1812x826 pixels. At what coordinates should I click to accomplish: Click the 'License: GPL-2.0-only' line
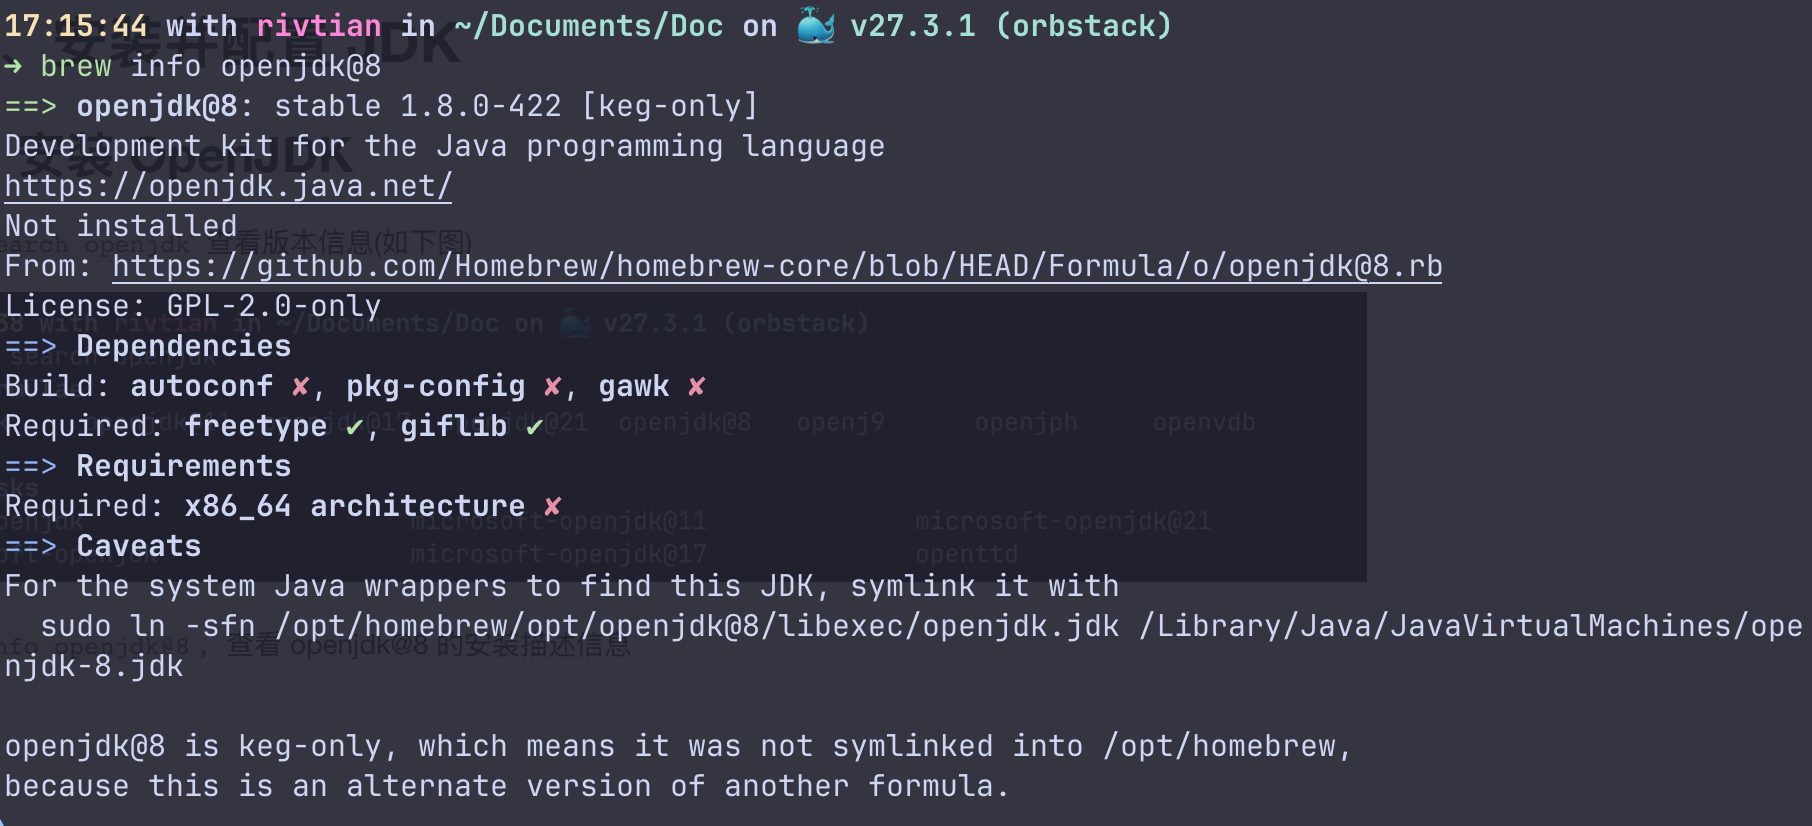[x=193, y=306]
